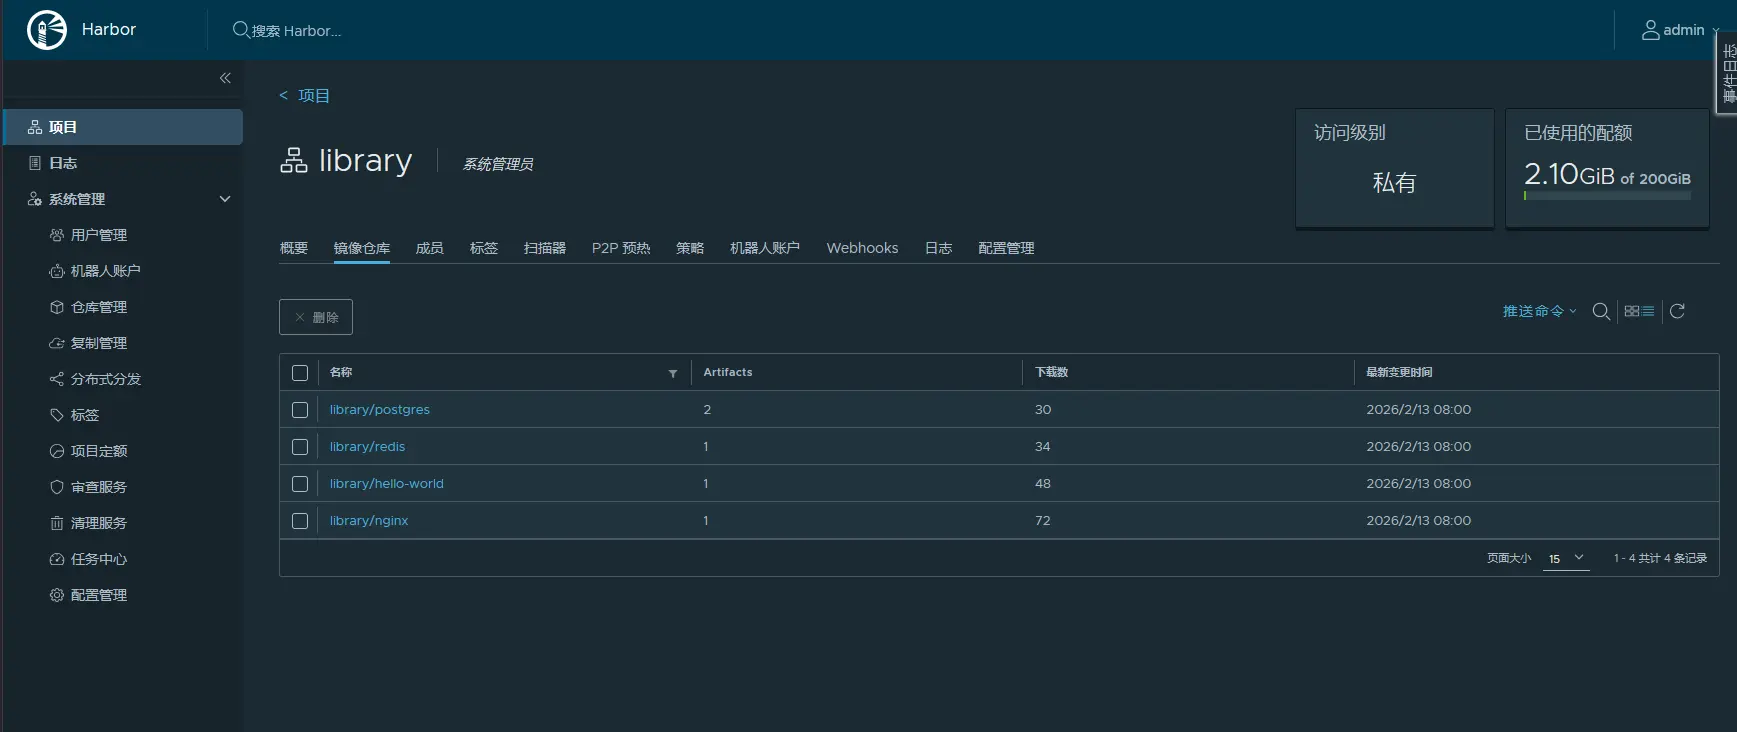The height and width of the screenshot is (732, 1737).
Task: Open the 推送命令 dropdown
Action: (1540, 311)
